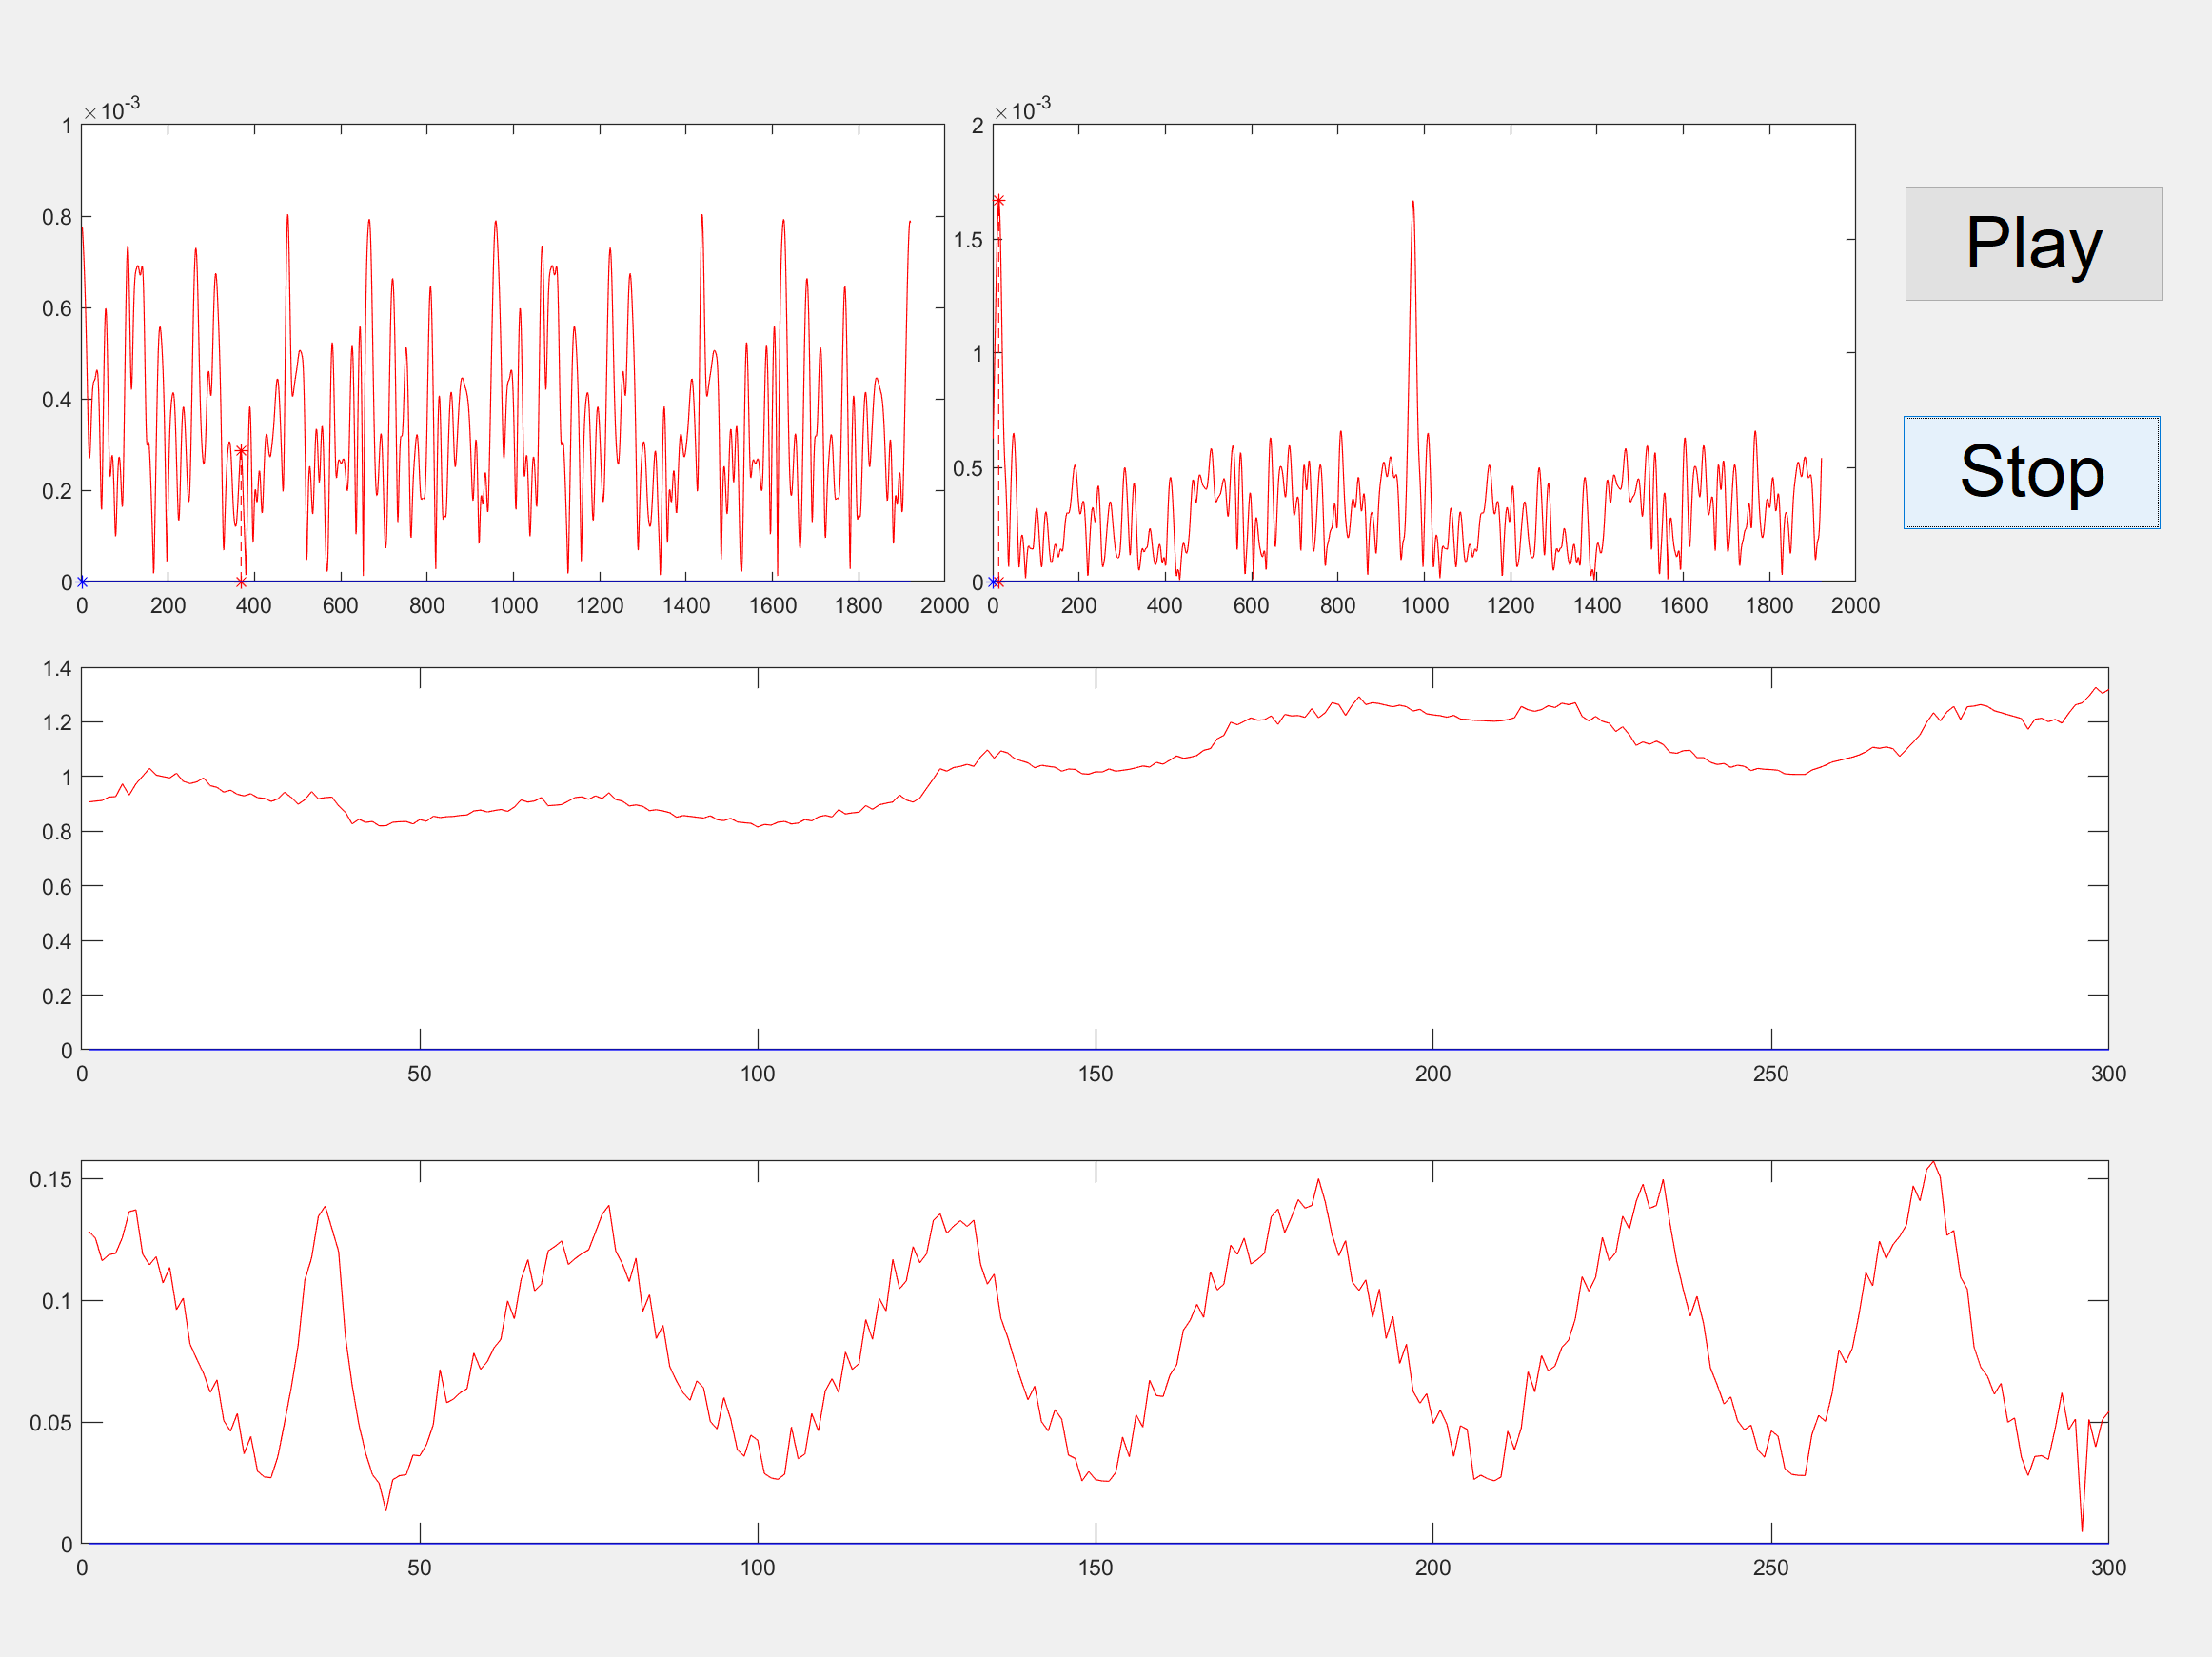Click the 1000 tick label under top-left plot

[x=513, y=606]
